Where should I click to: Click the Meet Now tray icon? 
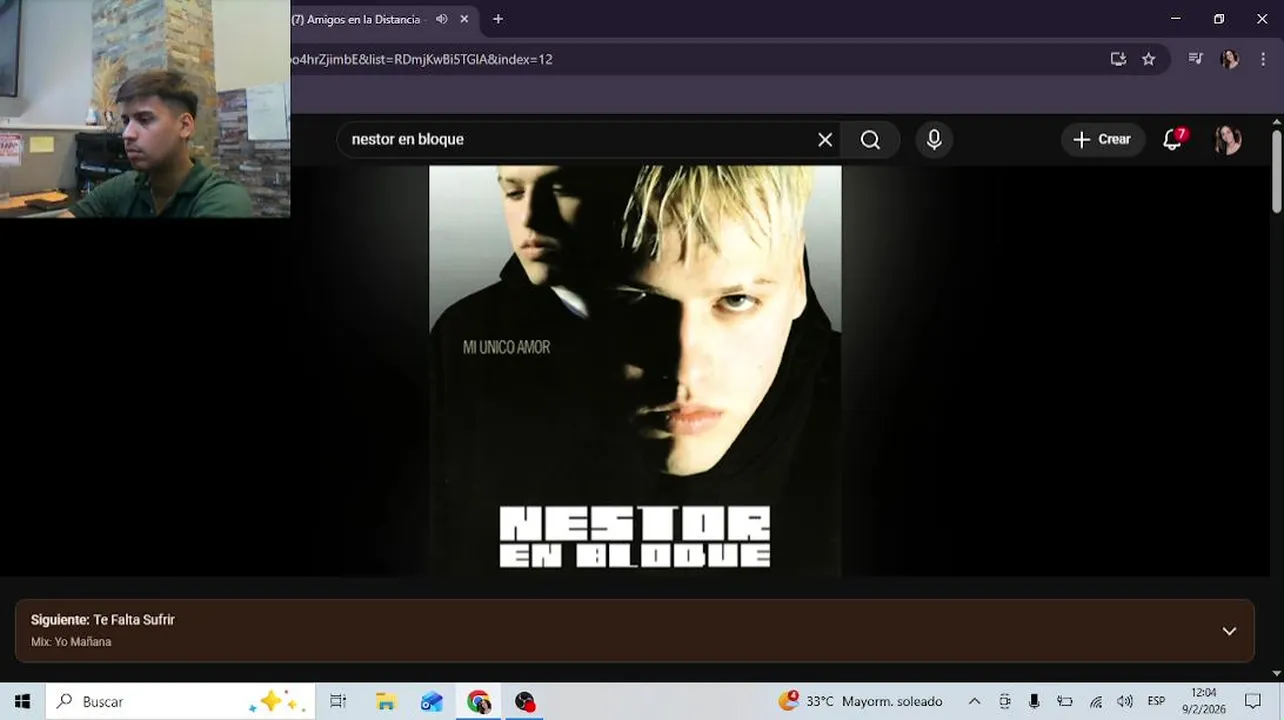tap(1005, 701)
